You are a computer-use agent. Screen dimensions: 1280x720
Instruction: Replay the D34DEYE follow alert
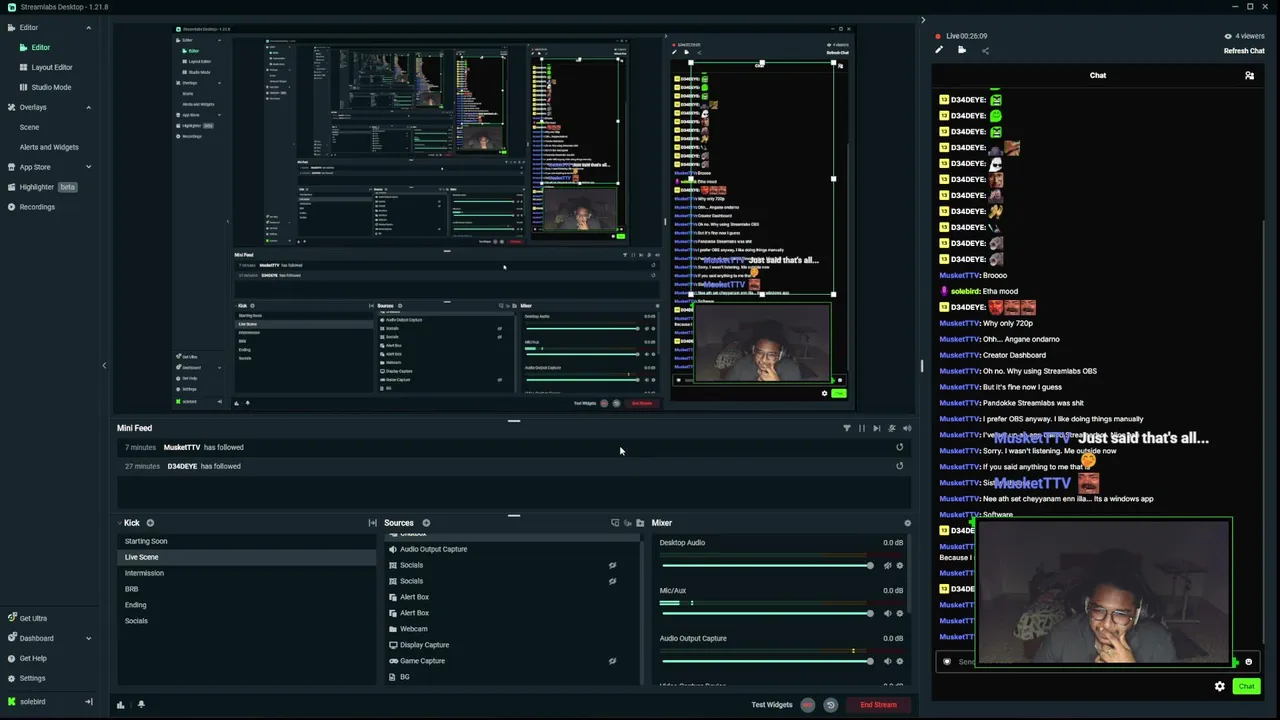click(x=899, y=466)
